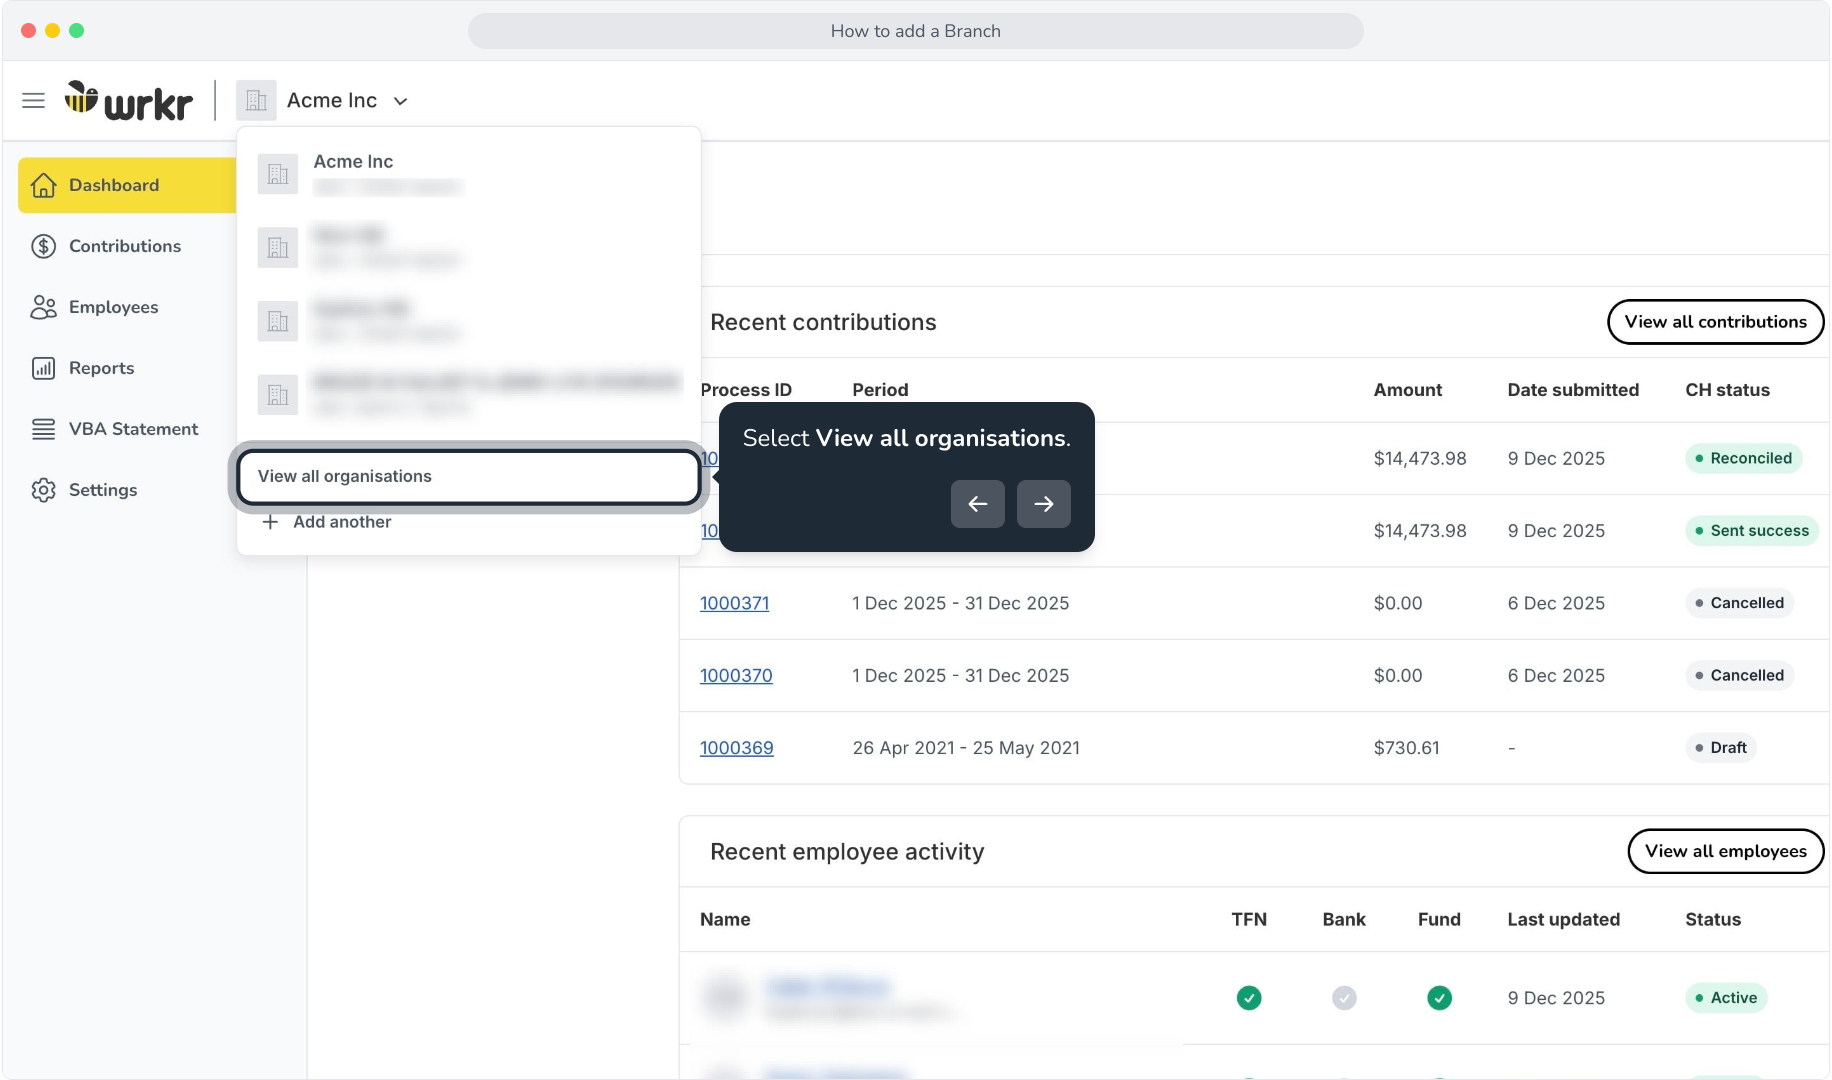Click the Reports chart icon

point(43,368)
